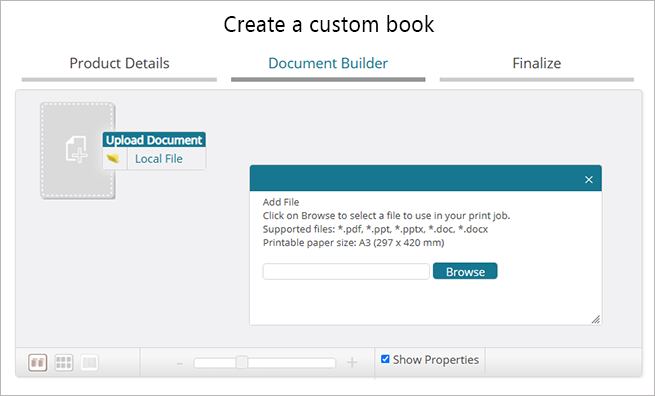Image resolution: width=655 pixels, height=396 pixels.
Task: Click the Upload Document header
Action: click(x=154, y=140)
